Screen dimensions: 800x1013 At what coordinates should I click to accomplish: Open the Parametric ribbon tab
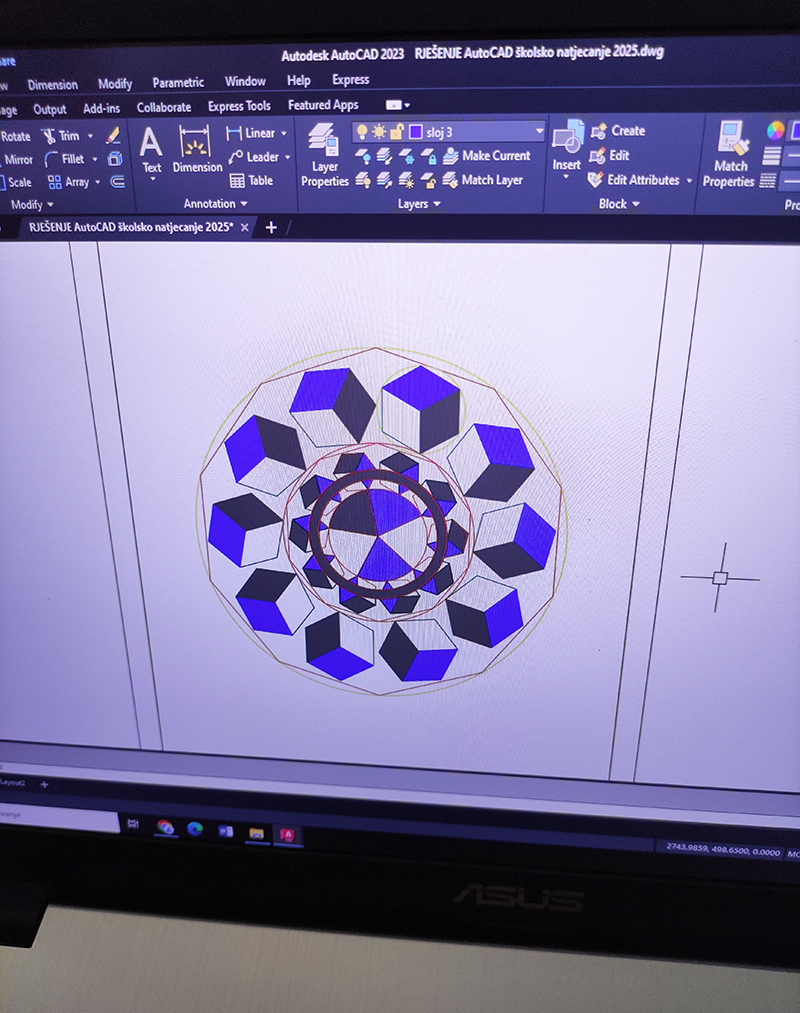pos(178,83)
